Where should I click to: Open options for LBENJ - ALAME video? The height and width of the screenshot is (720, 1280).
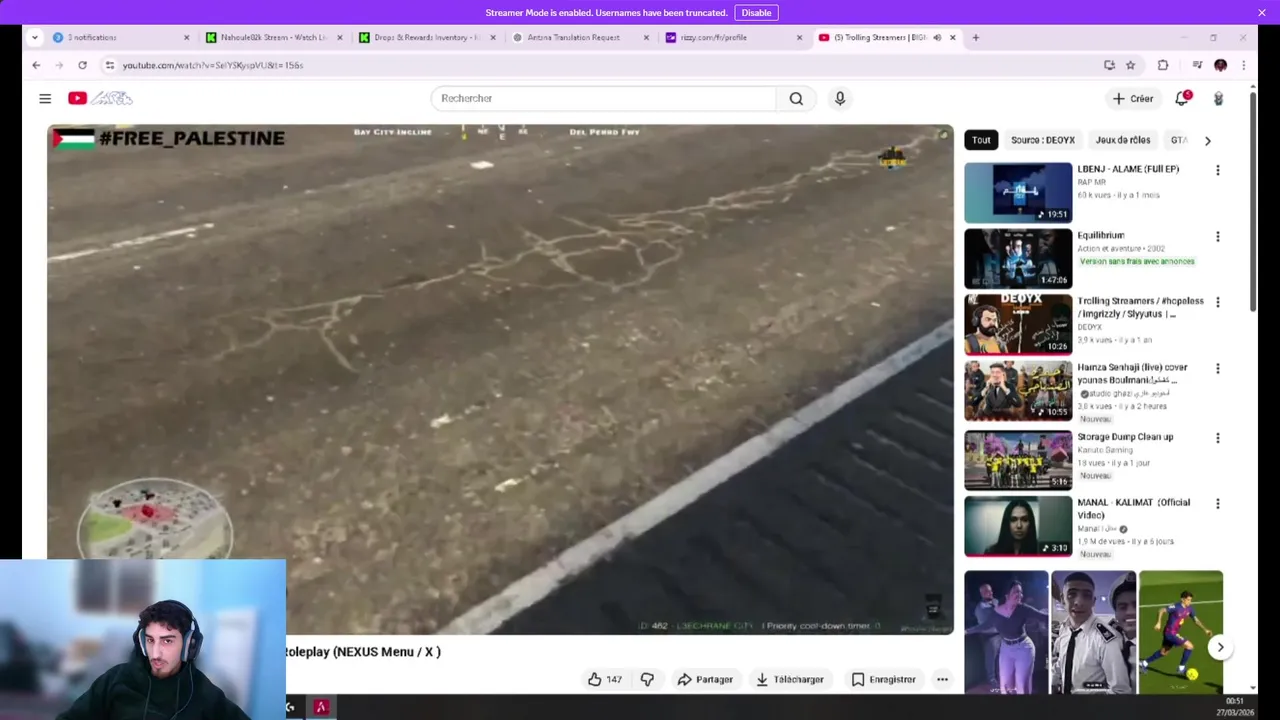pos(1217,170)
